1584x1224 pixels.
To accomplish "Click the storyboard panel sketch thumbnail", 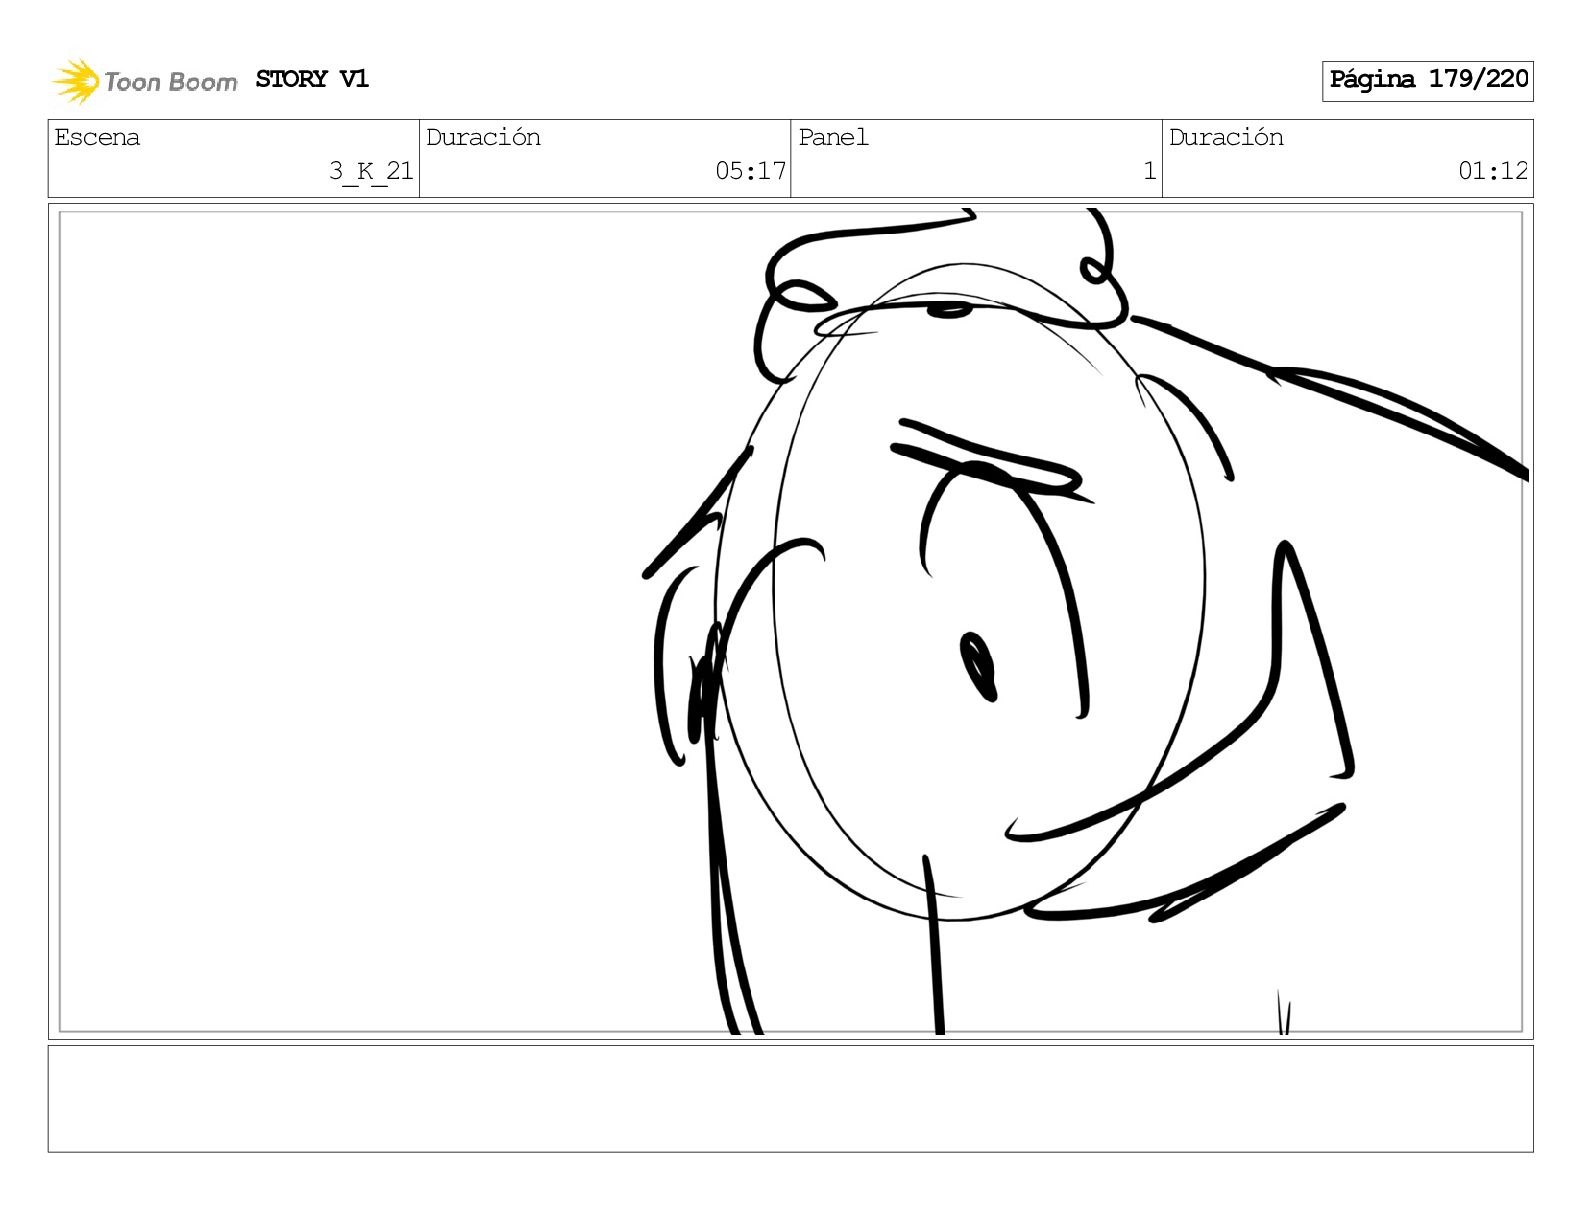I will coord(790,621).
